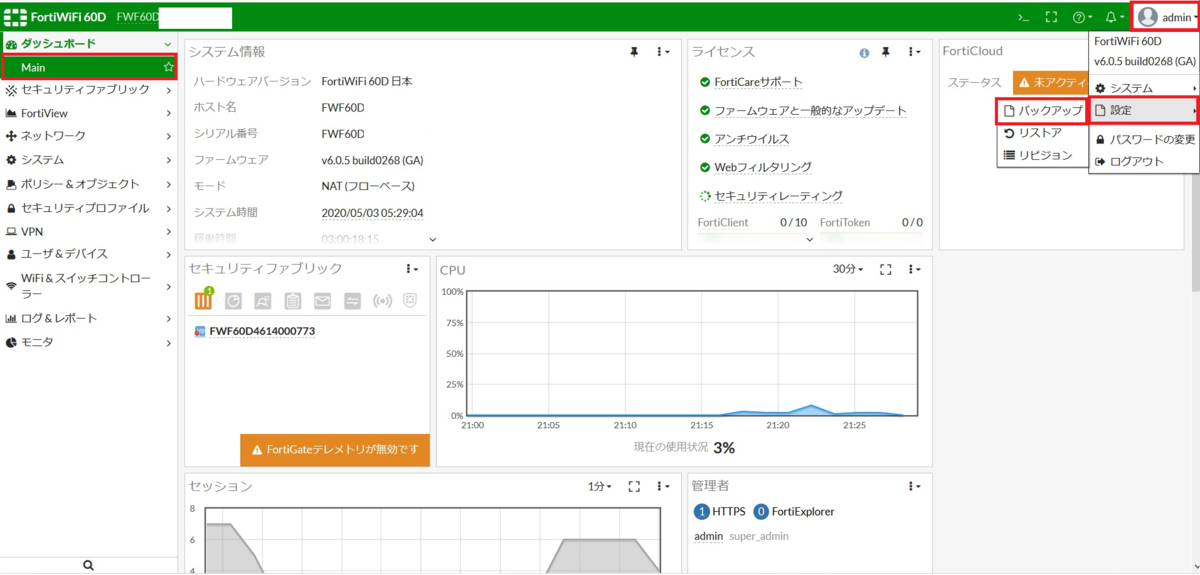Expand セキュリティプロファイル in the sidebar

point(89,208)
